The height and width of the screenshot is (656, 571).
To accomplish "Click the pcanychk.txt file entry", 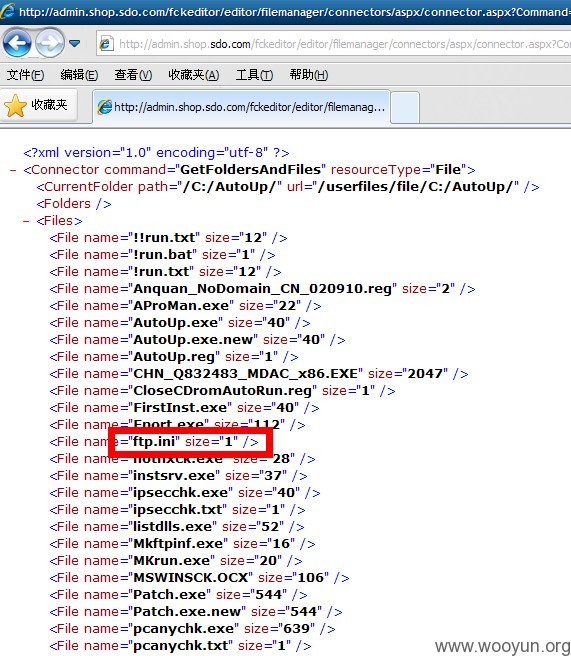I will (x=180, y=646).
